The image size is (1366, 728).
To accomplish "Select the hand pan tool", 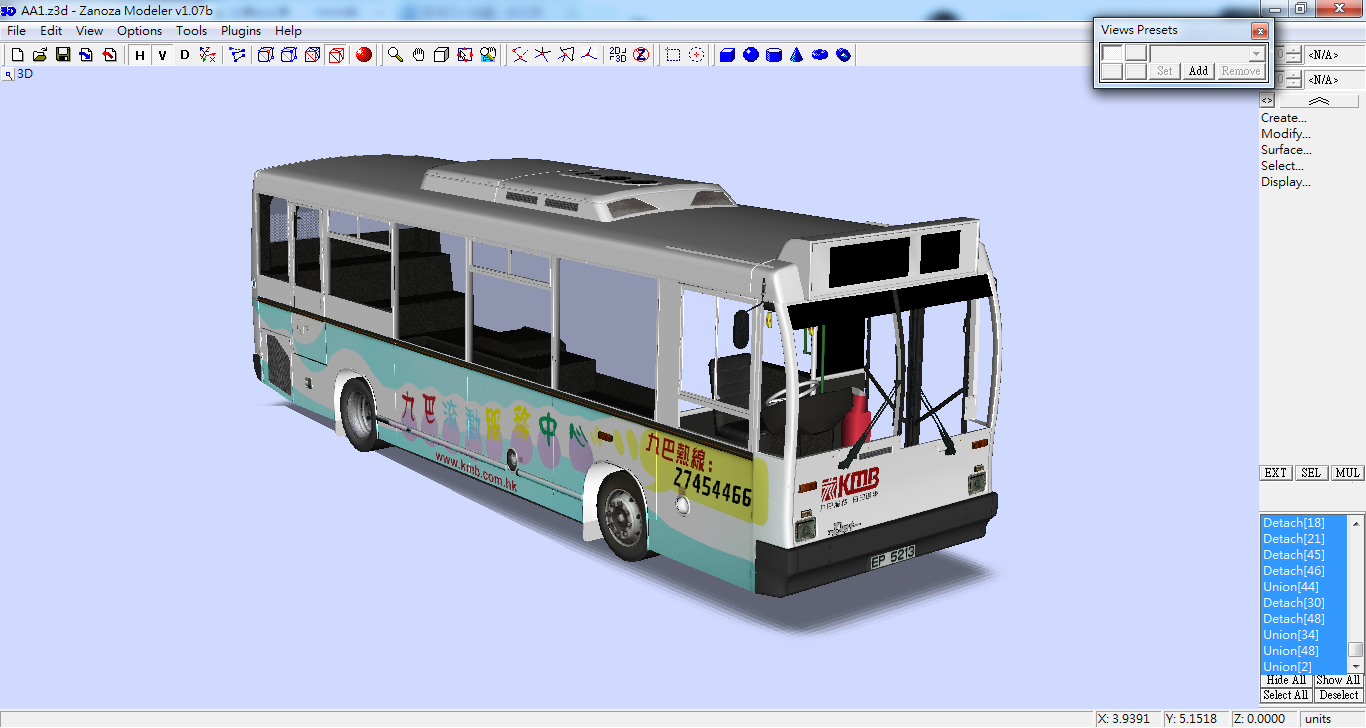I will 419,55.
